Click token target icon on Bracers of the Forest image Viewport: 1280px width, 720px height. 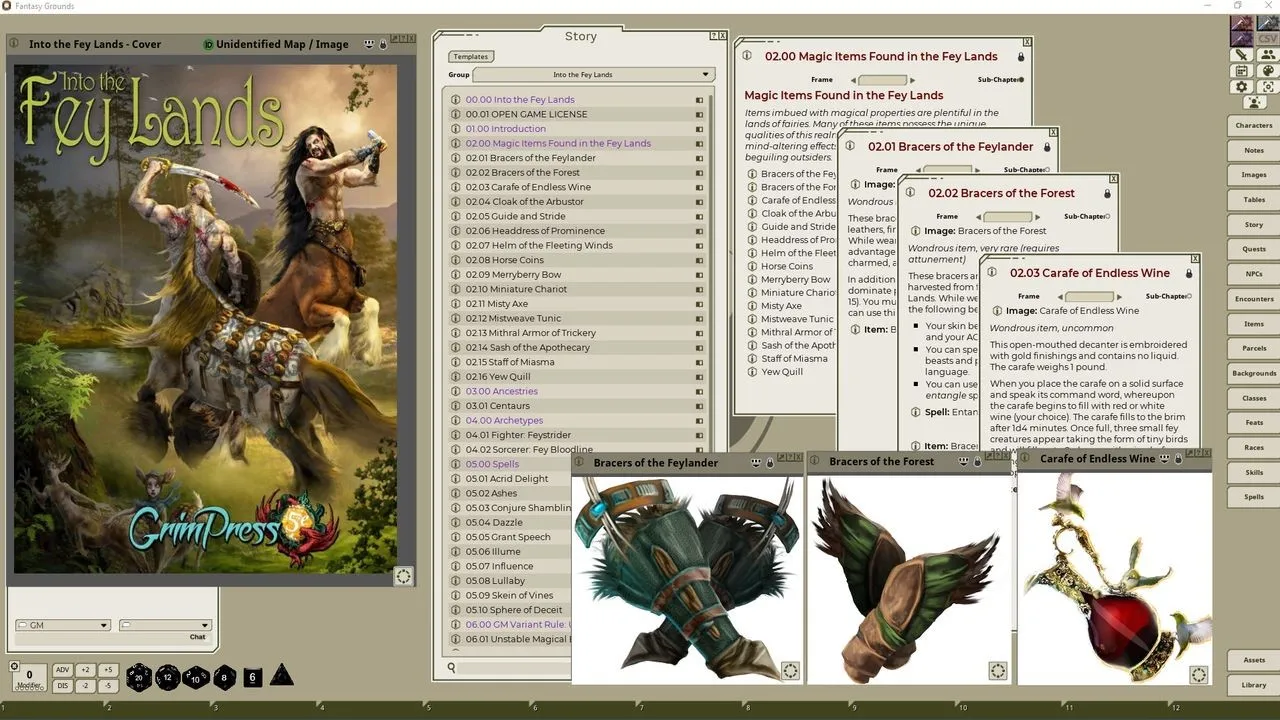click(x=997, y=671)
